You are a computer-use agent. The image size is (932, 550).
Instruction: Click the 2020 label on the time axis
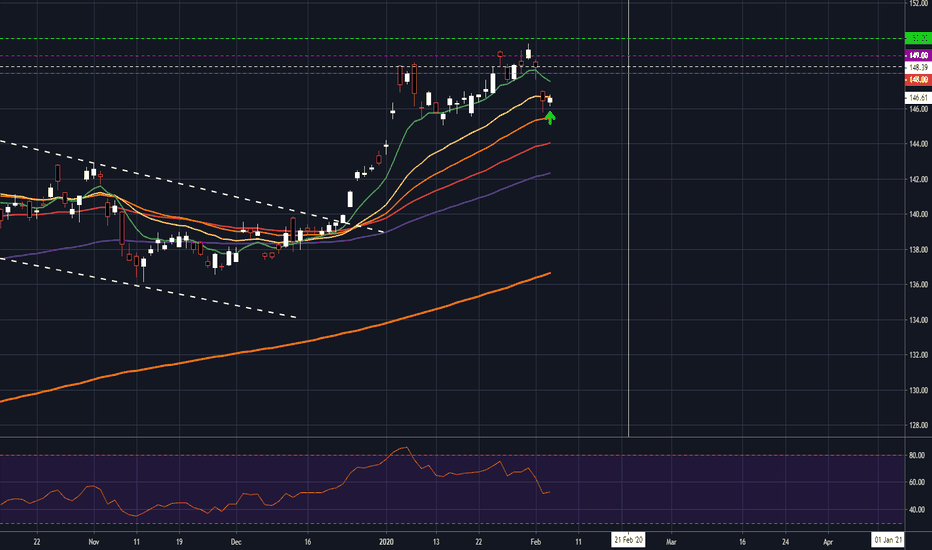point(386,542)
